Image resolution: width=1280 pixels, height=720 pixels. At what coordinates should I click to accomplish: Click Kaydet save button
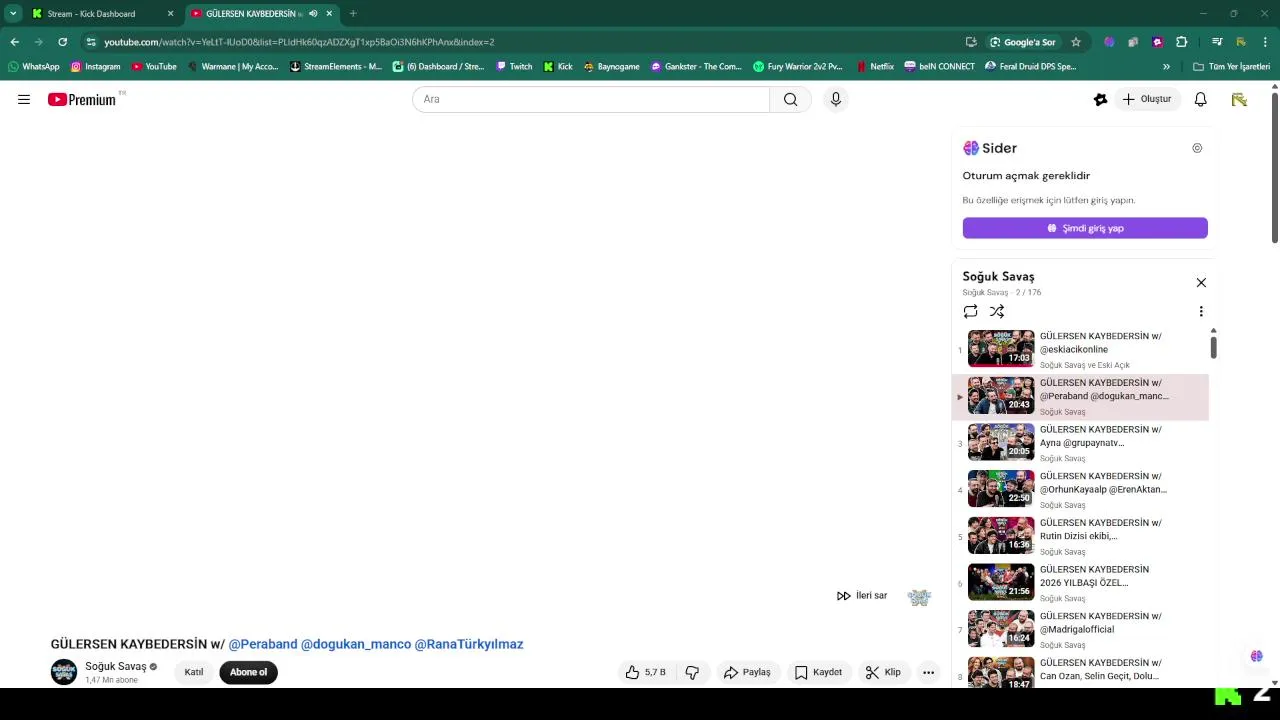818,672
